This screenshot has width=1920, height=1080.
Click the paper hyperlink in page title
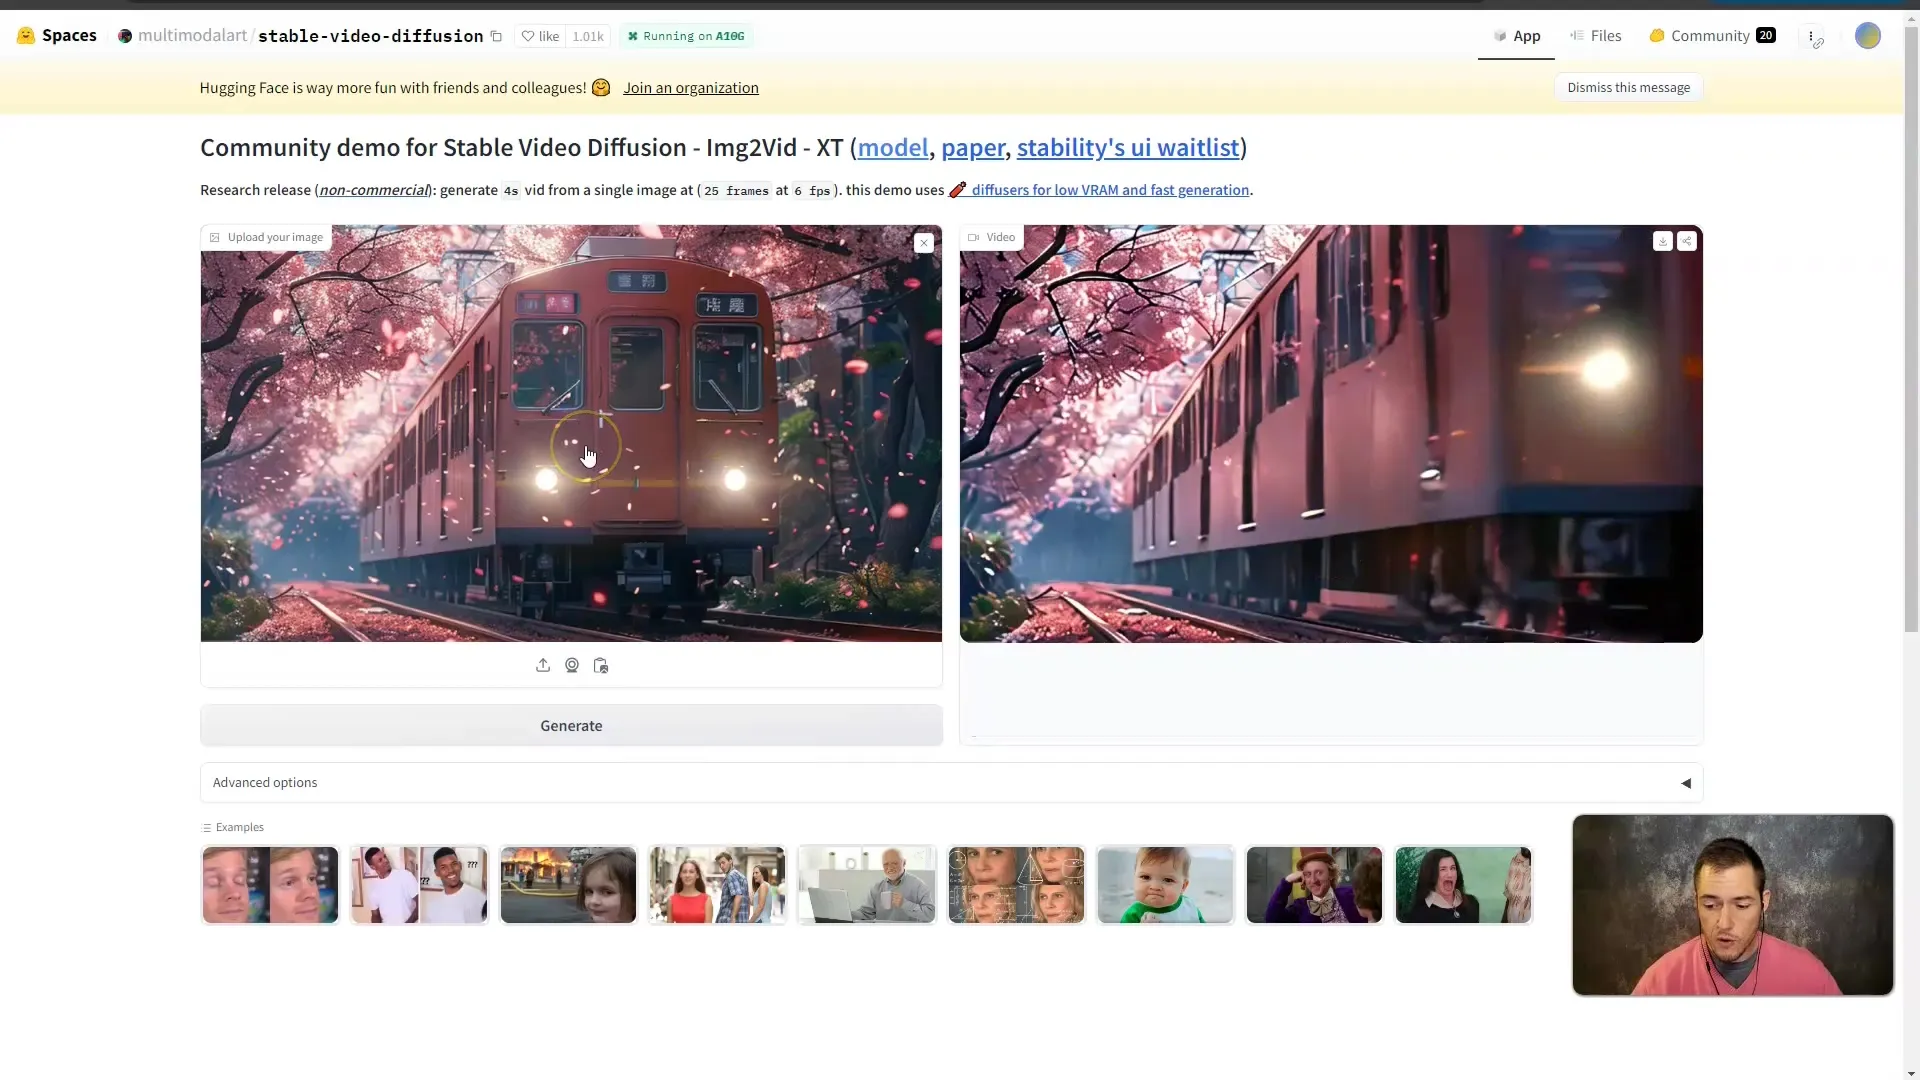(x=973, y=146)
